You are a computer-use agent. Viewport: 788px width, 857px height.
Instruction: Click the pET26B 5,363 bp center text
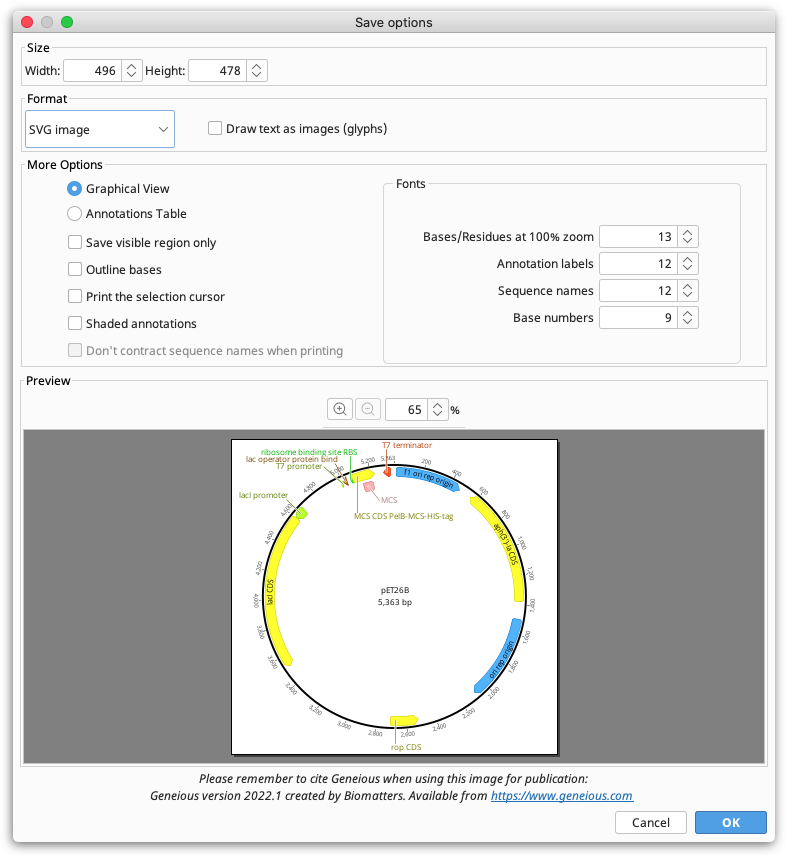[x=395, y=596]
